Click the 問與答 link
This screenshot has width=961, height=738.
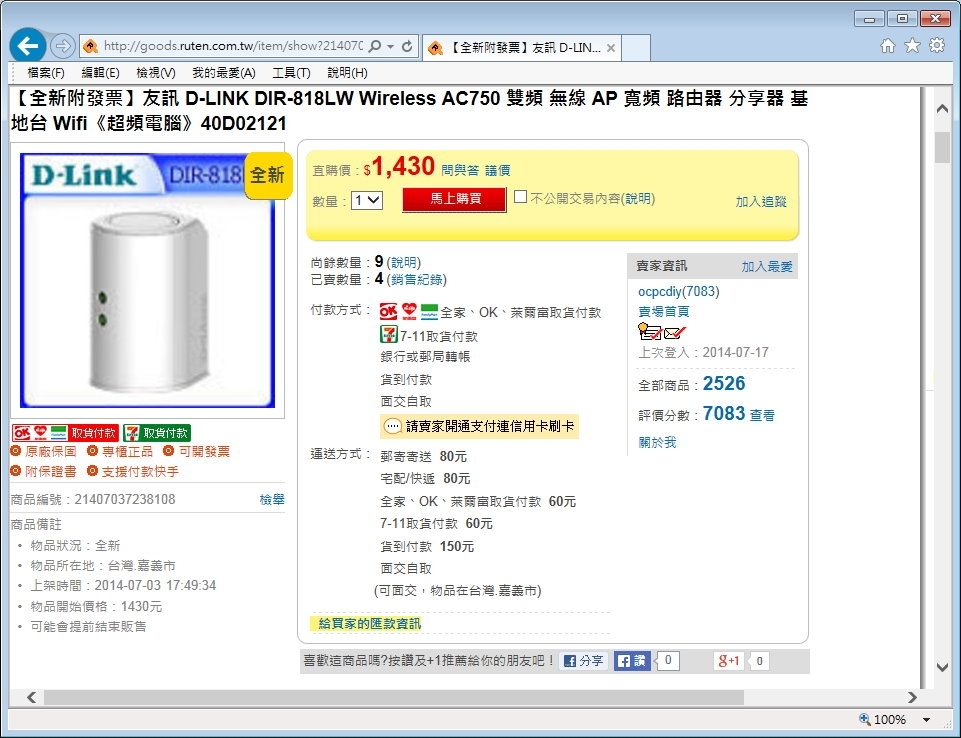(460, 170)
